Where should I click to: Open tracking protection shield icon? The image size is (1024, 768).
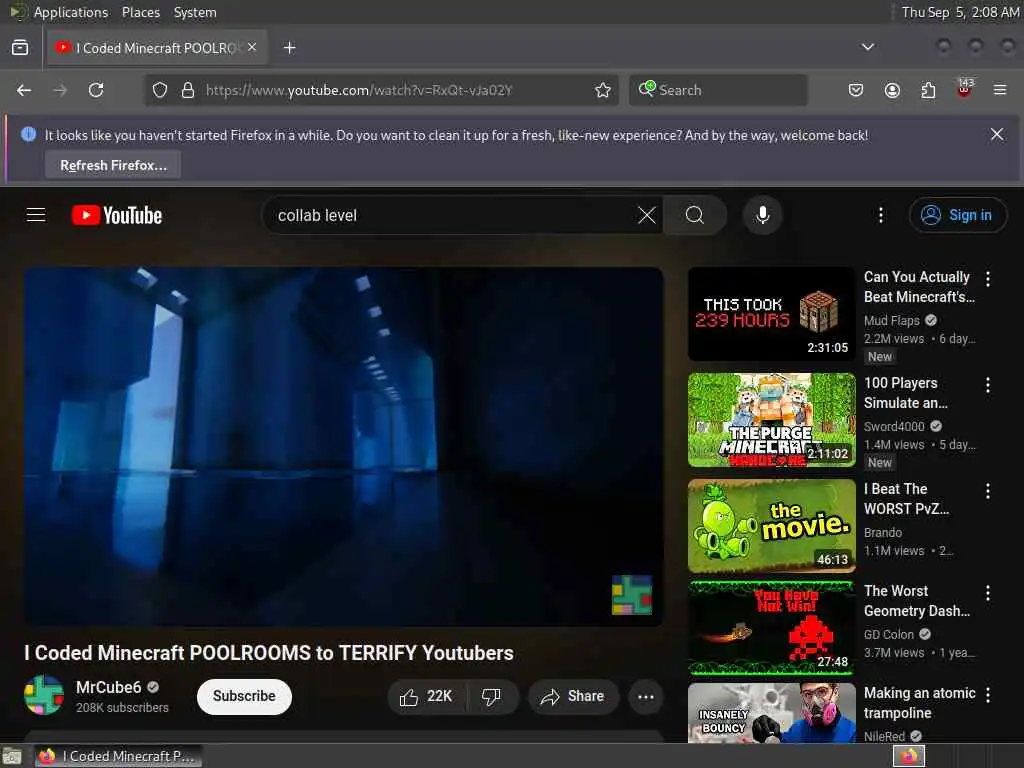[x=160, y=90]
